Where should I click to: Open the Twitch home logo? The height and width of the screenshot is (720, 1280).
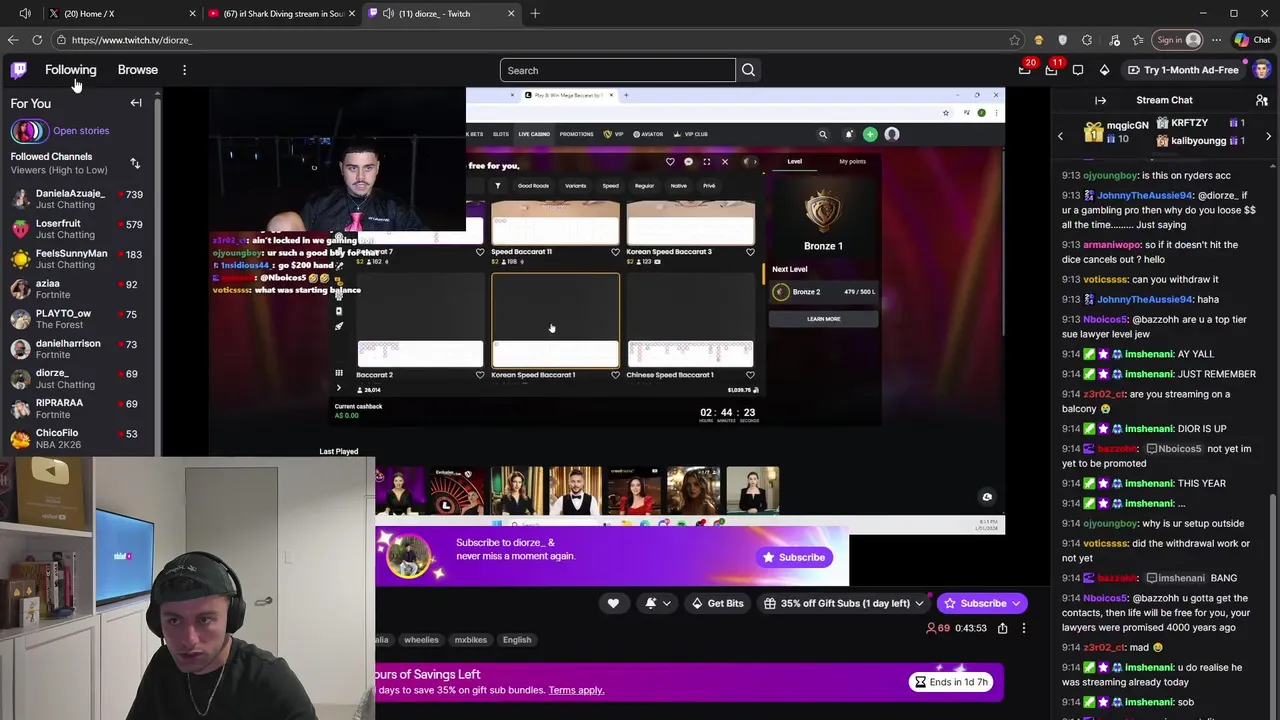point(19,70)
